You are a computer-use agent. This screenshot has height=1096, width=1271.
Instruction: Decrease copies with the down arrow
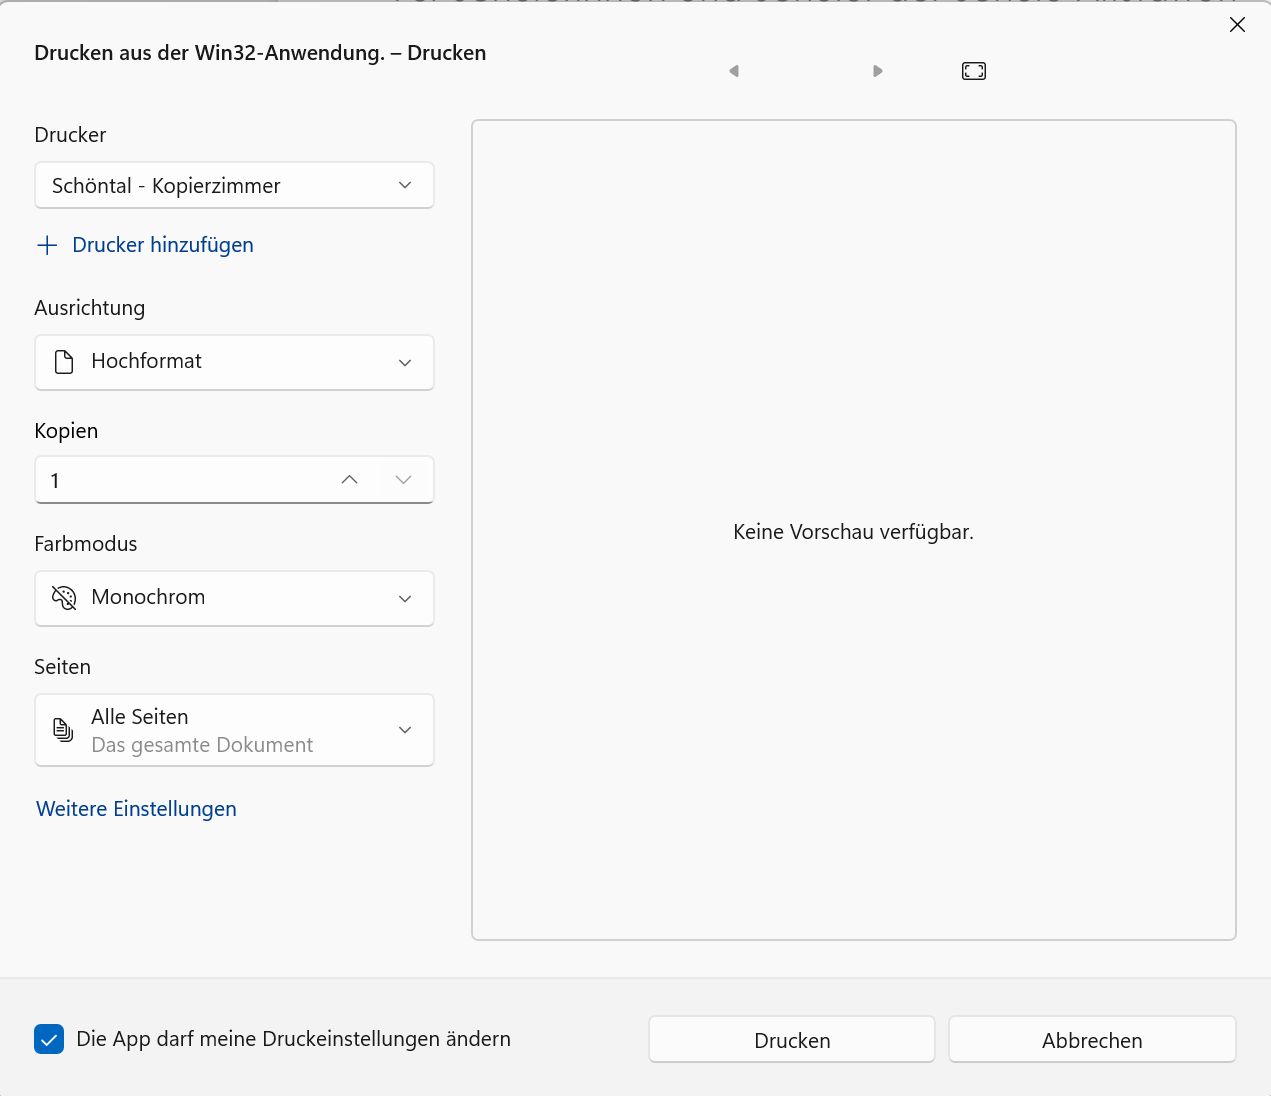click(x=403, y=480)
